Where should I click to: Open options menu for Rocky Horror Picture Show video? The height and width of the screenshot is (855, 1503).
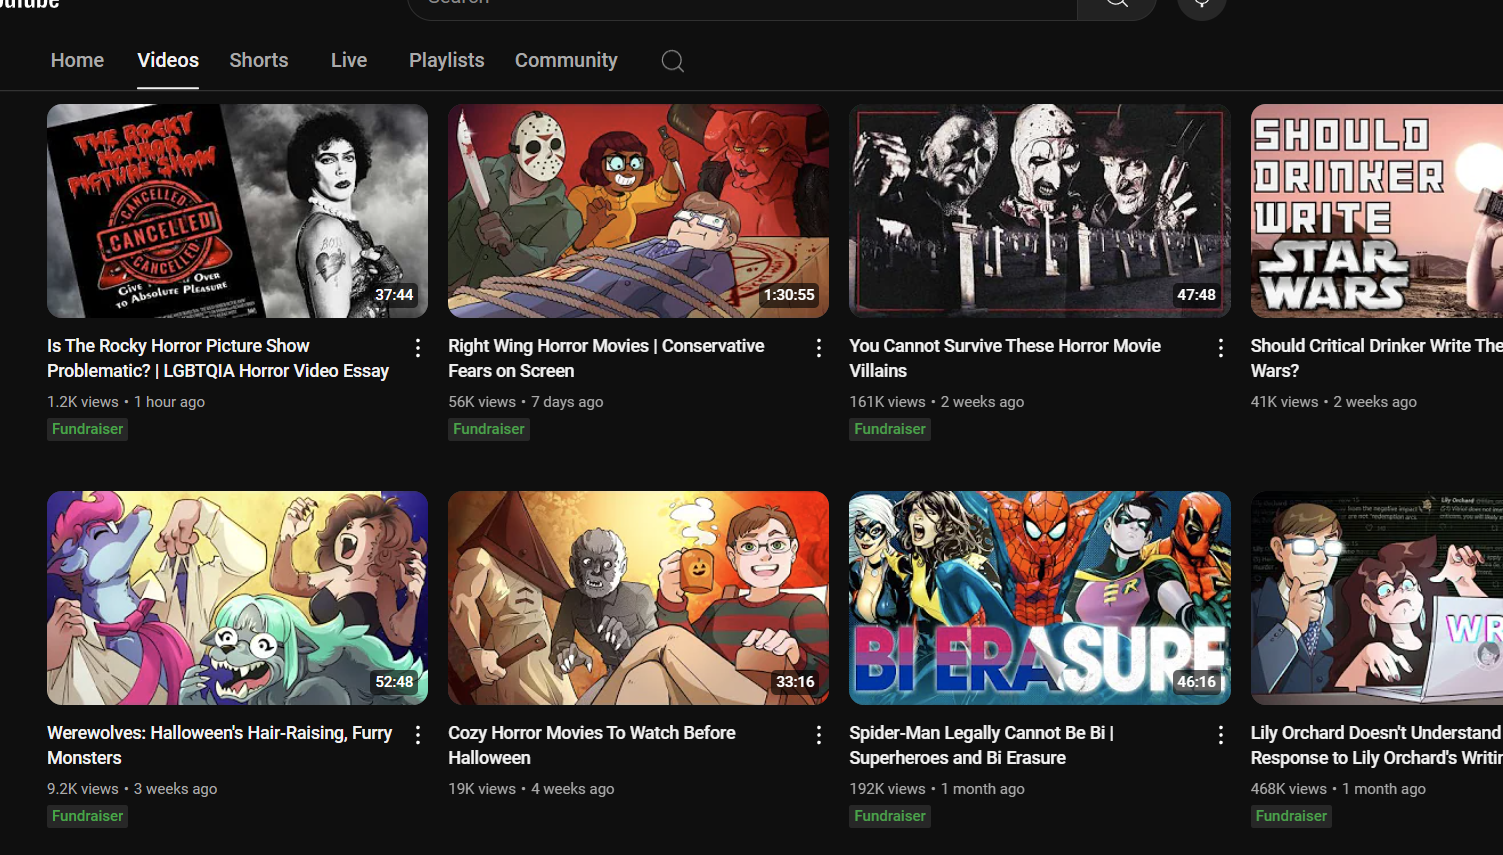tap(418, 348)
